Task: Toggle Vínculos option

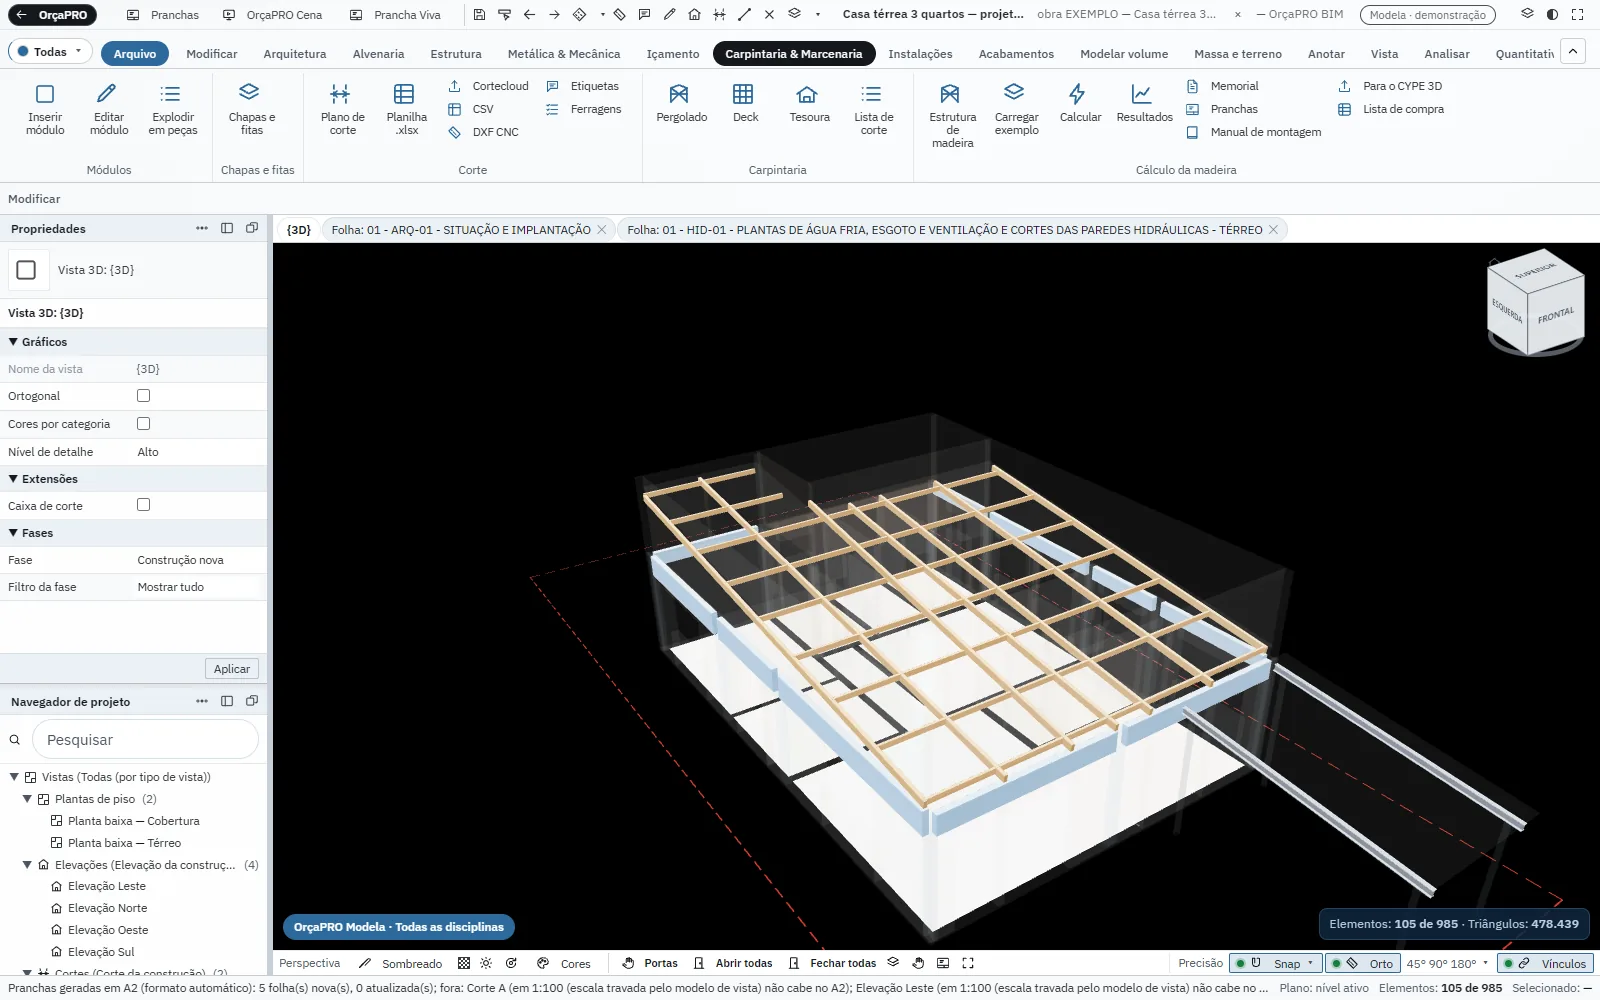Action: pos(1545,963)
